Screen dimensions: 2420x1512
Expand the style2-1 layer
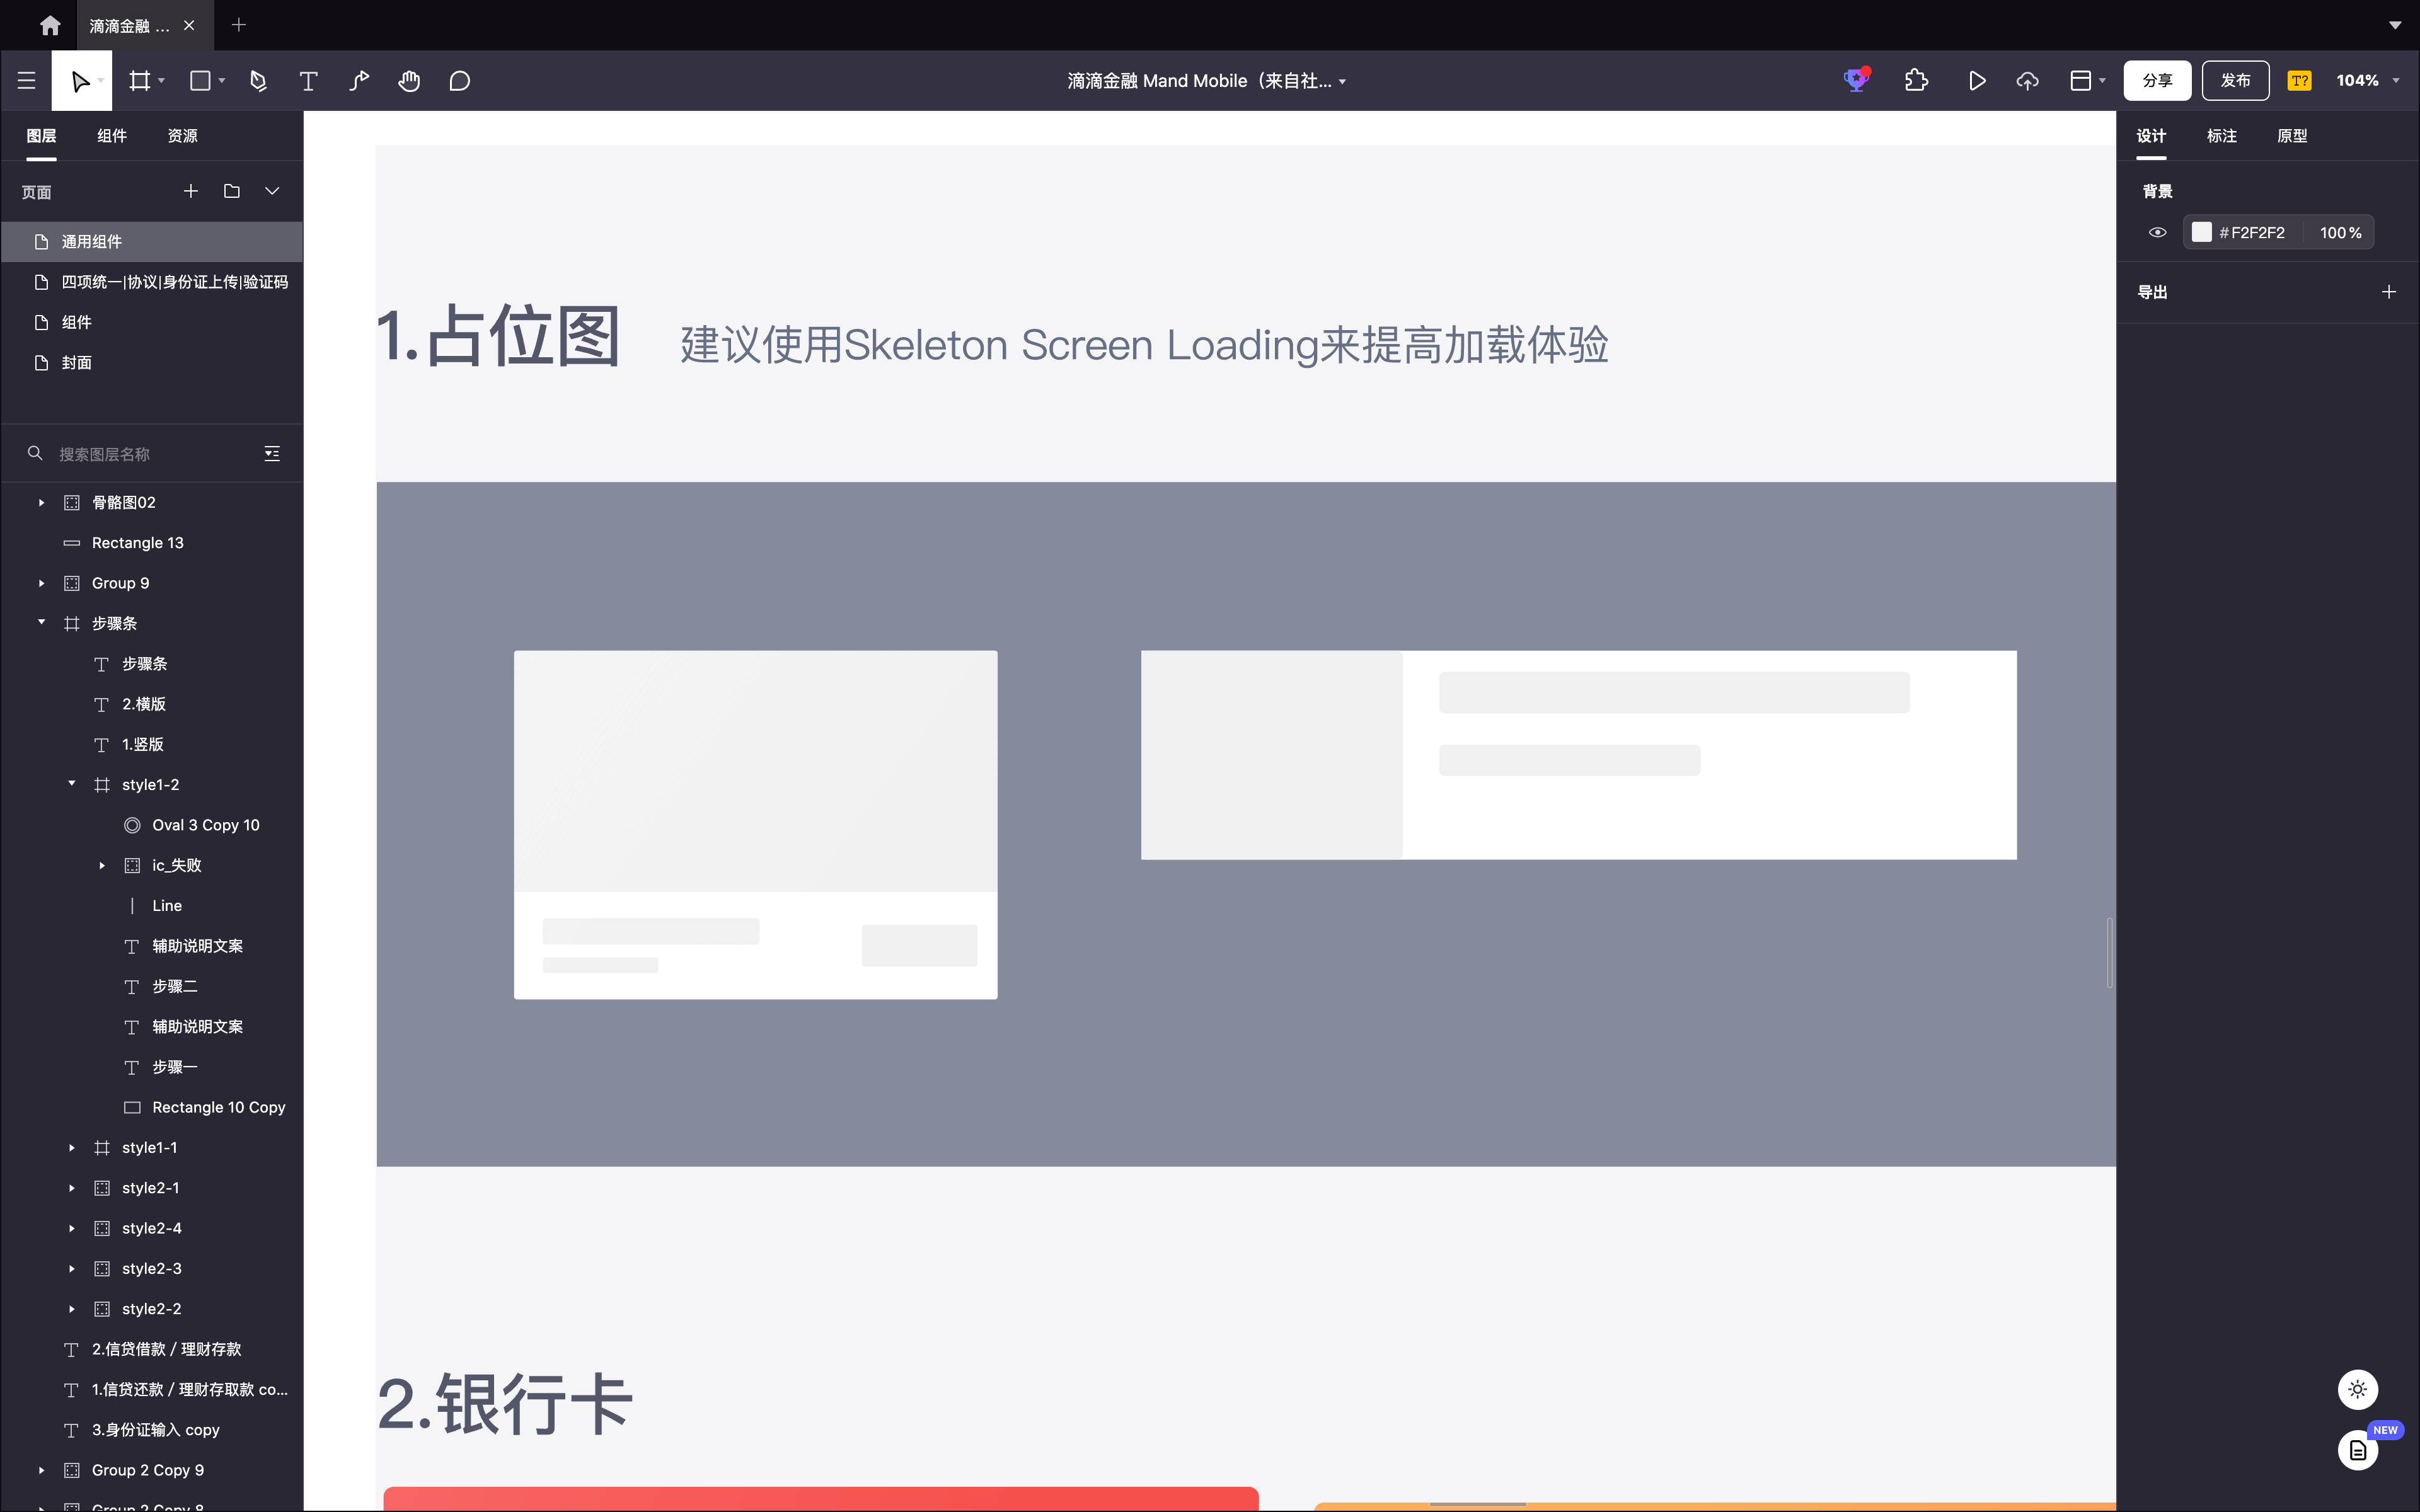pyautogui.click(x=72, y=1188)
